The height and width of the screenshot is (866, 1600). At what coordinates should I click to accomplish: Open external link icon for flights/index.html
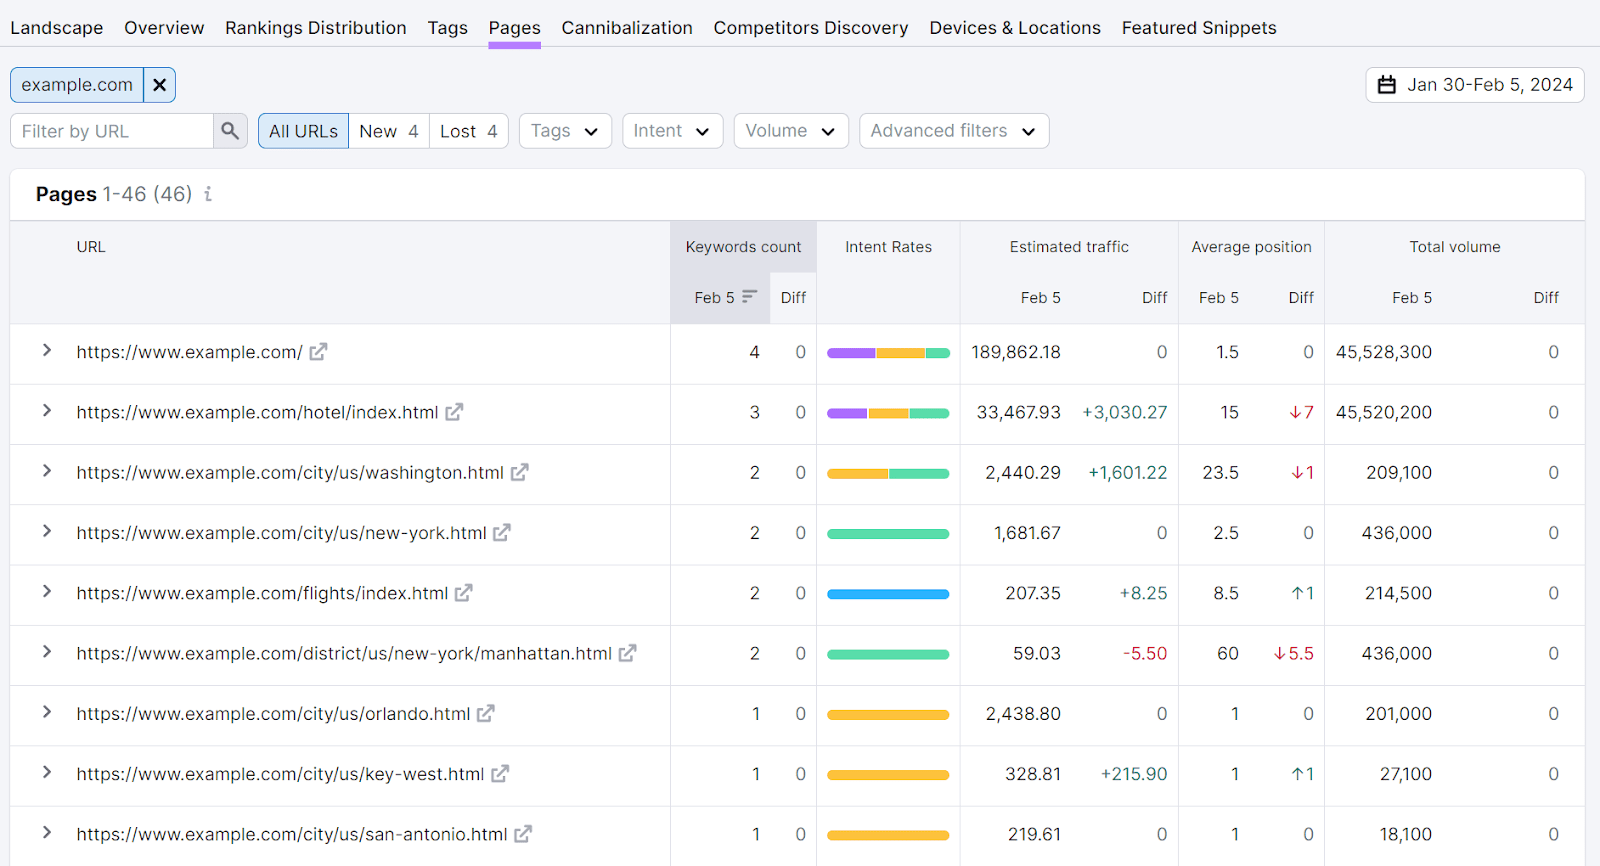[x=463, y=593]
